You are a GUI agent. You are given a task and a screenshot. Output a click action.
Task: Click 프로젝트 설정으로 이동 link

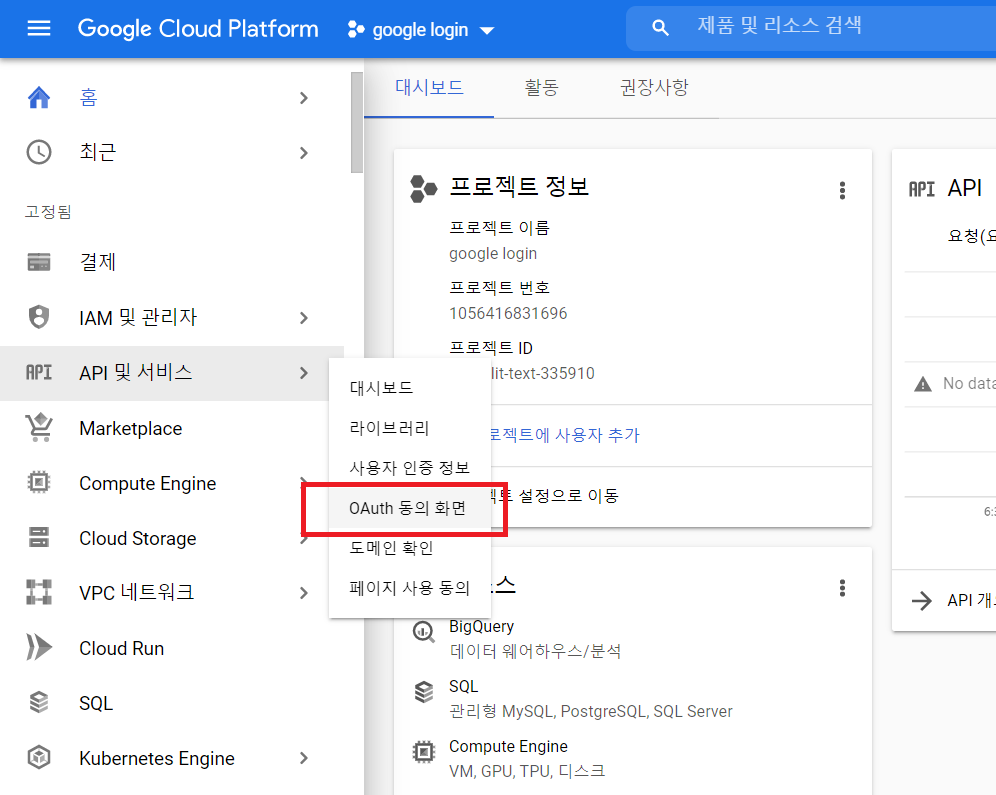coord(556,495)
